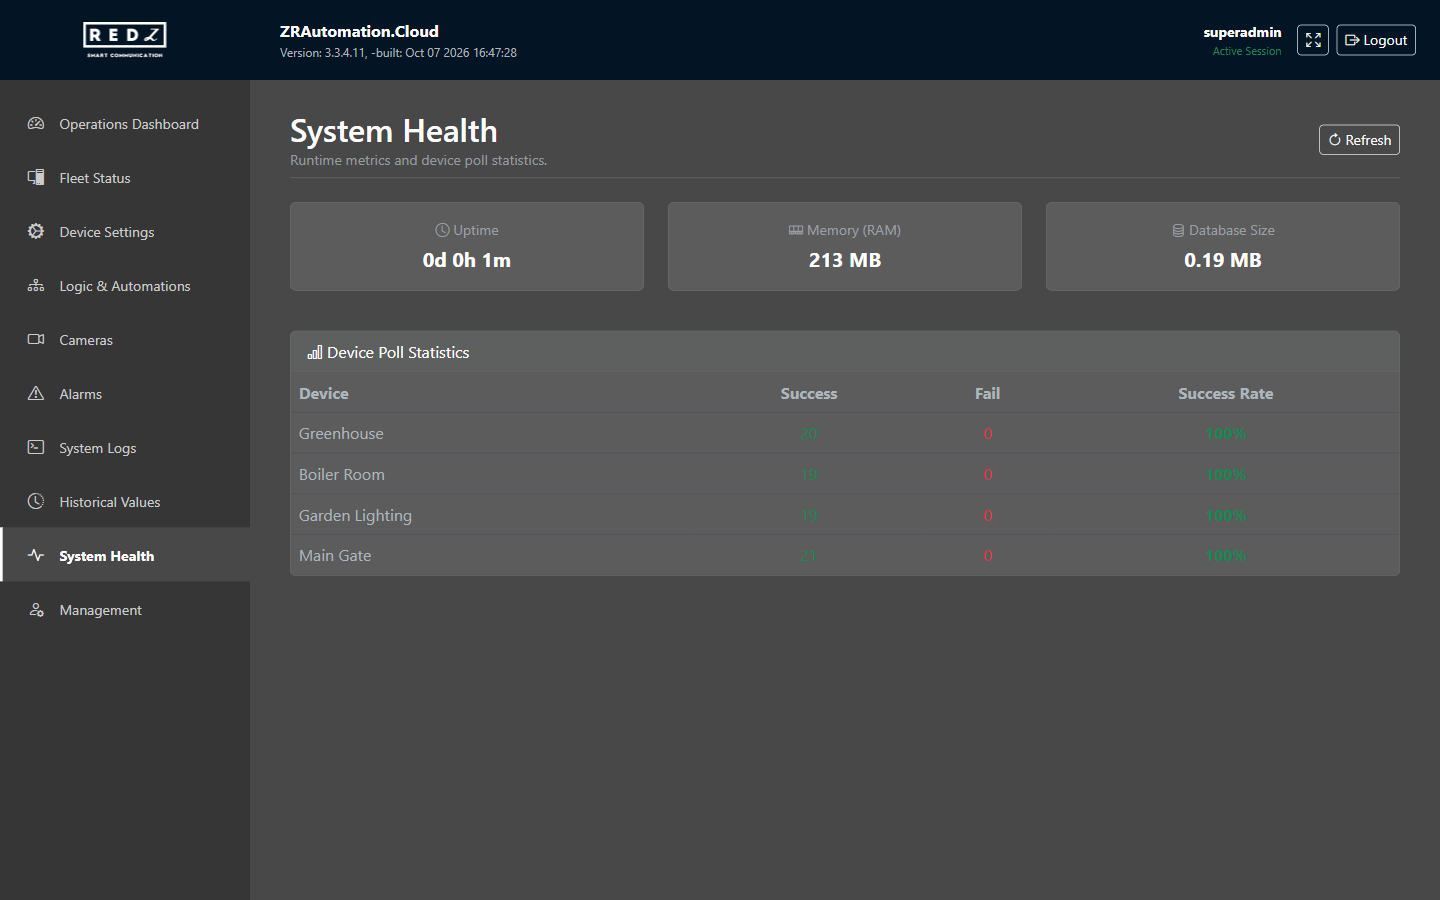1440x900 pixels.
Task: Click the Device Poll Statistics bar-chart icon
Action: pos(315,352)
